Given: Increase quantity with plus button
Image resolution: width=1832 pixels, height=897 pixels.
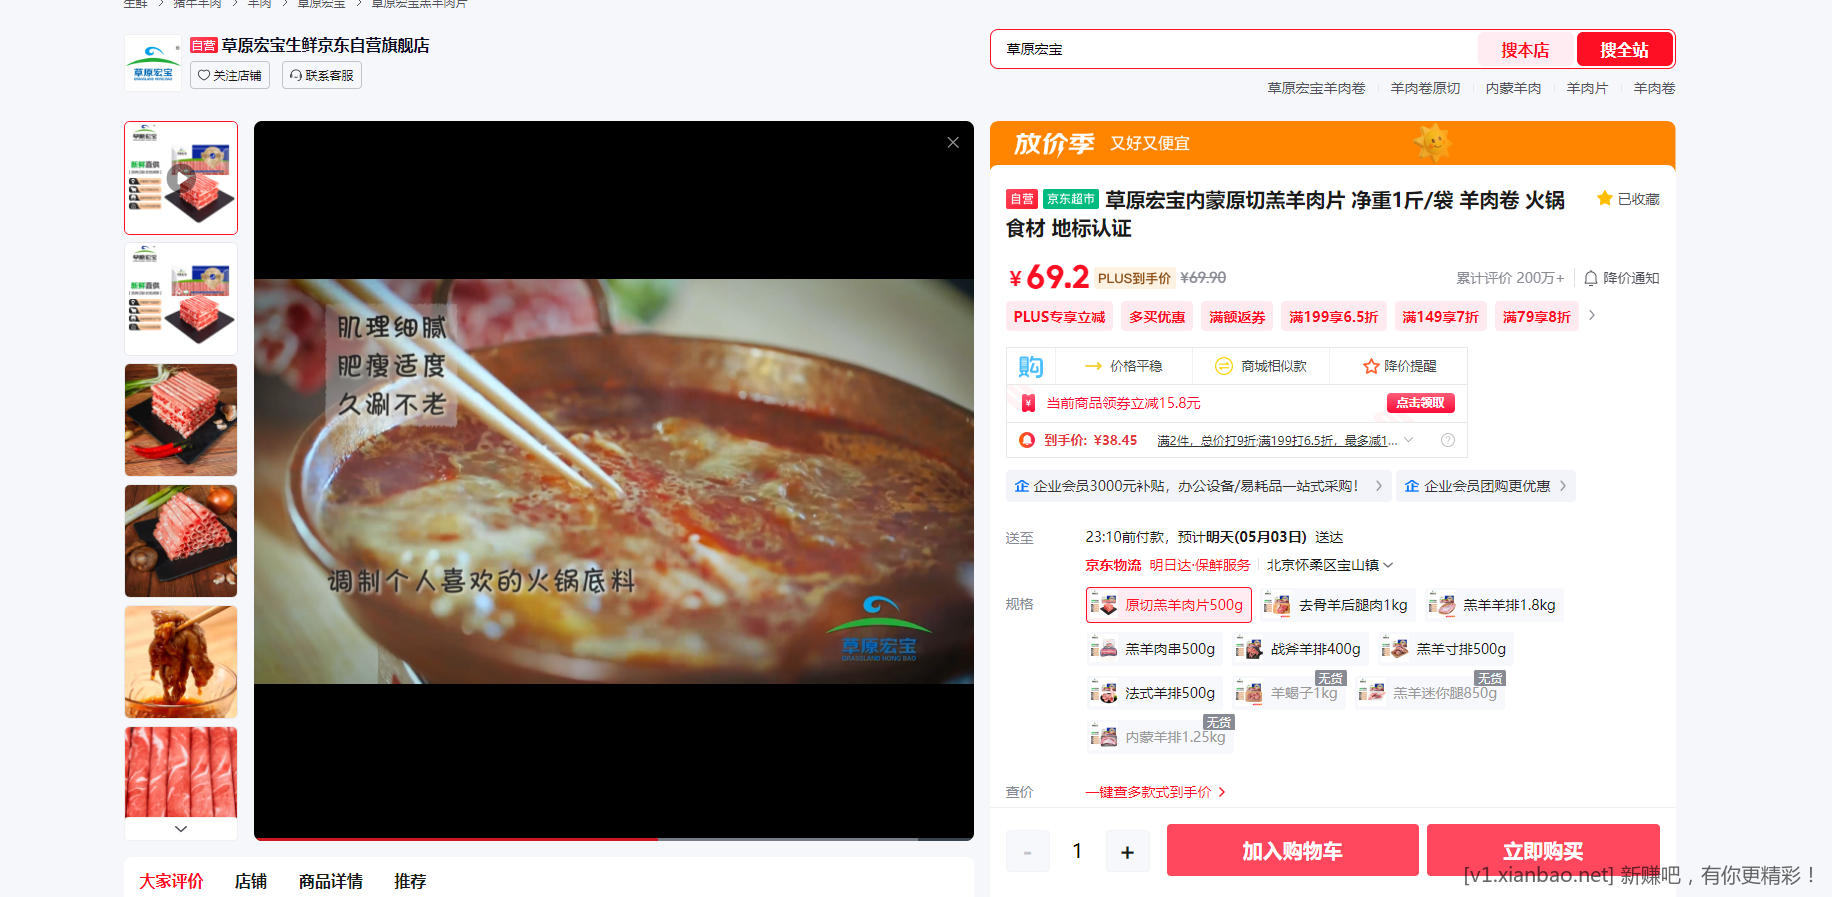Looking at the screenshot, I should [1127, 852].
